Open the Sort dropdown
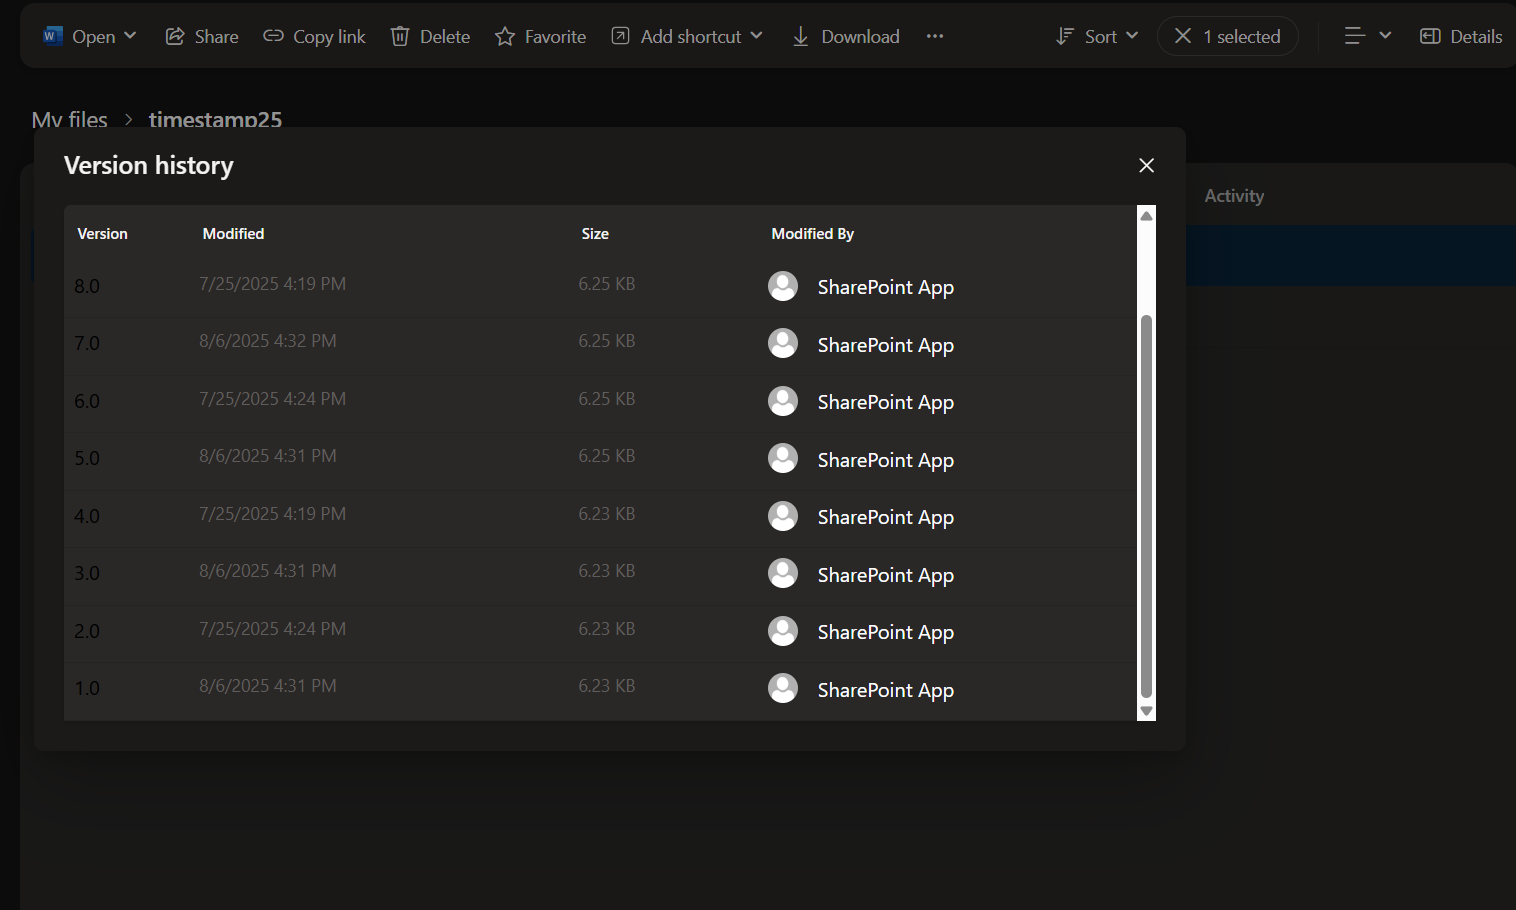 click(x=1097, y=36)
